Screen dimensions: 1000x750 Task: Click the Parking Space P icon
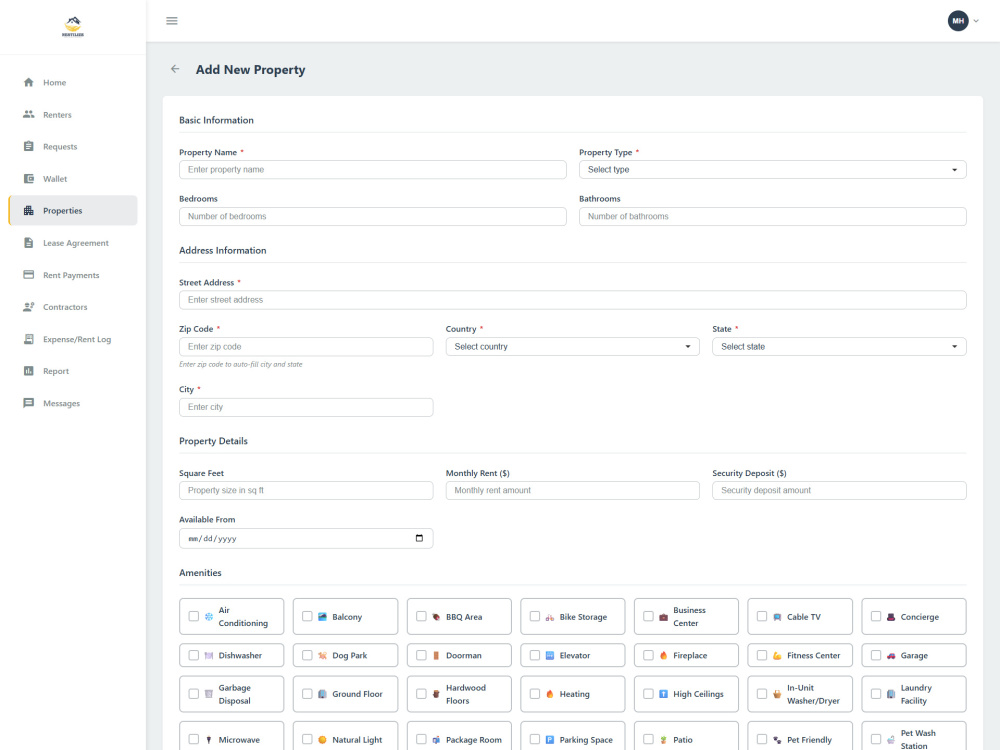point(550,740)
